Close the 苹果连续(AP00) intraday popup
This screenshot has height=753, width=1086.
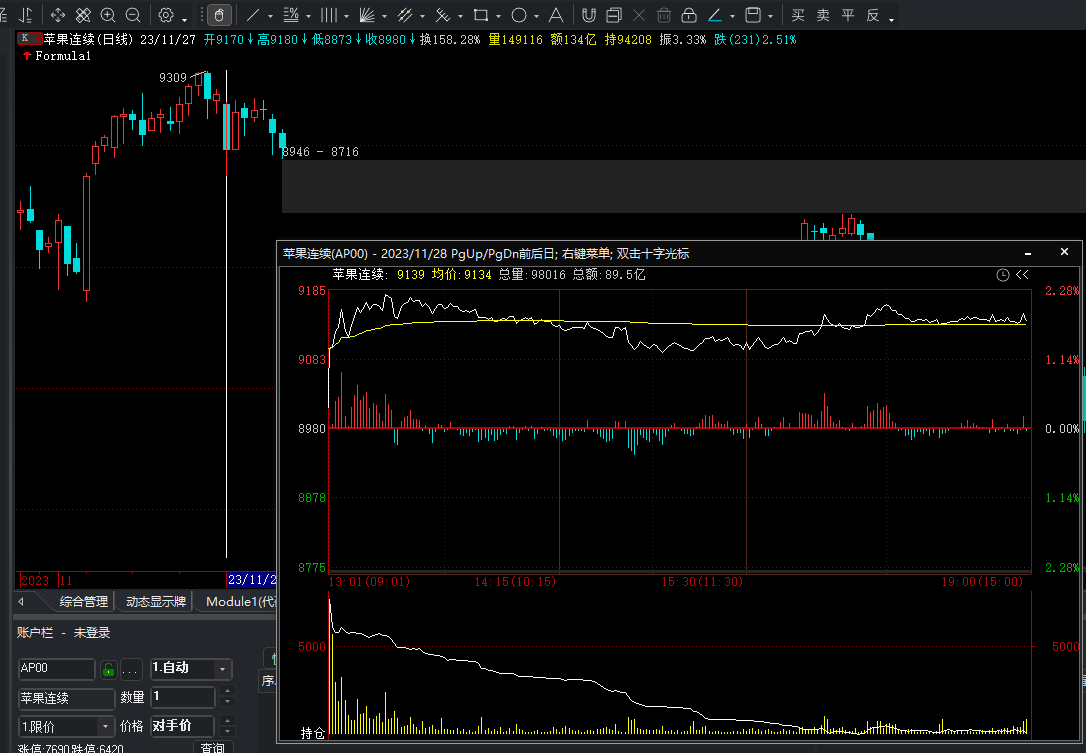1065,252
